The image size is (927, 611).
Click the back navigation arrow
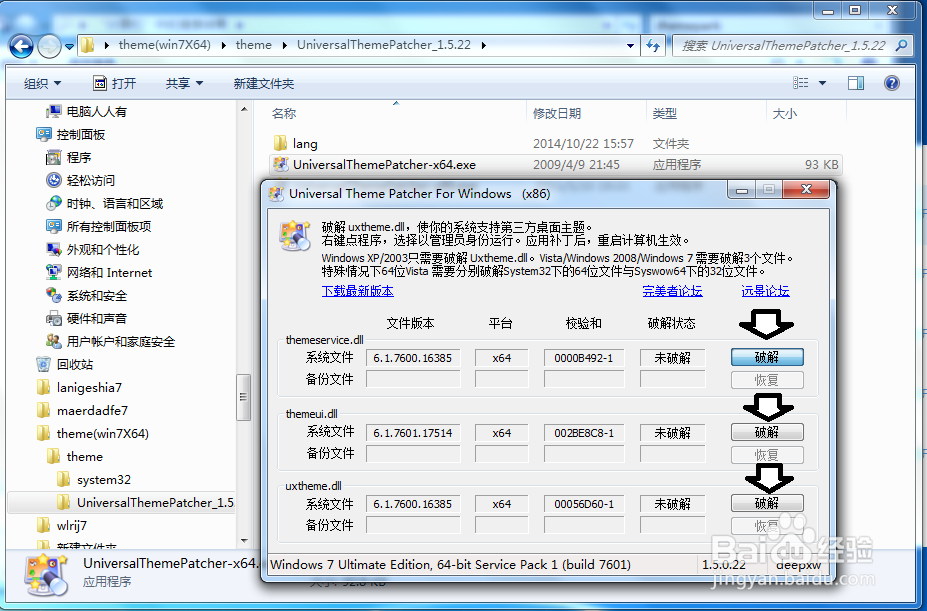(20, 46)
